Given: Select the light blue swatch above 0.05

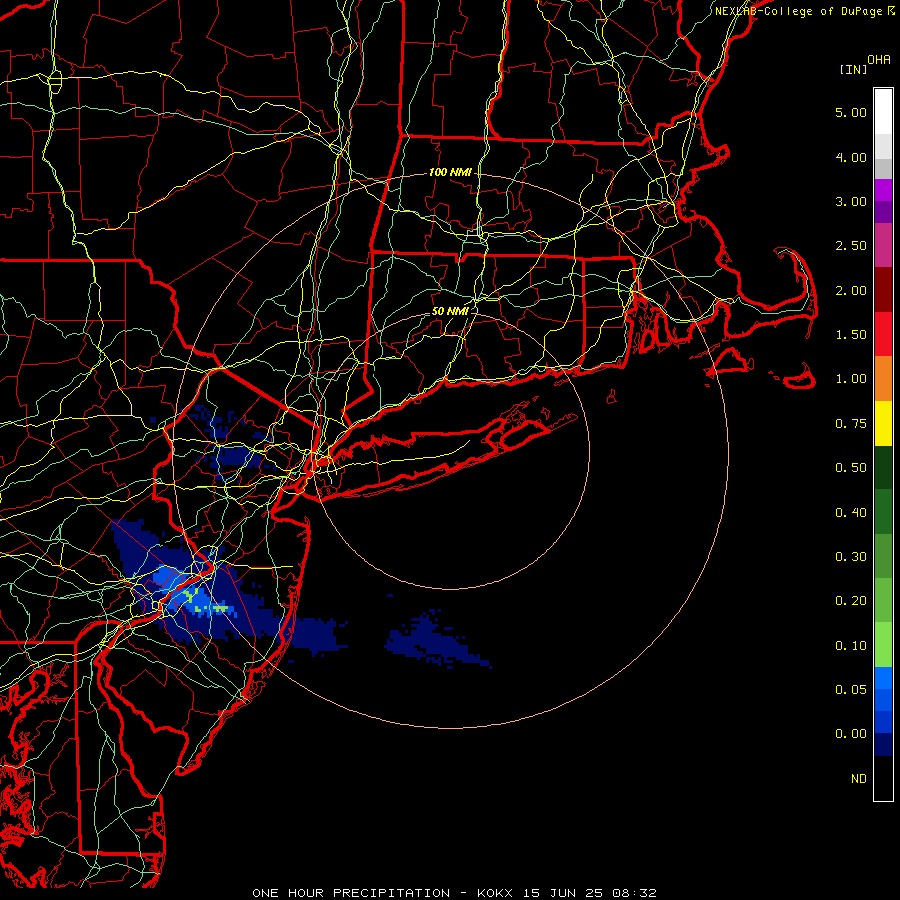Looking at the screenshot, I should tap(883, 678).
